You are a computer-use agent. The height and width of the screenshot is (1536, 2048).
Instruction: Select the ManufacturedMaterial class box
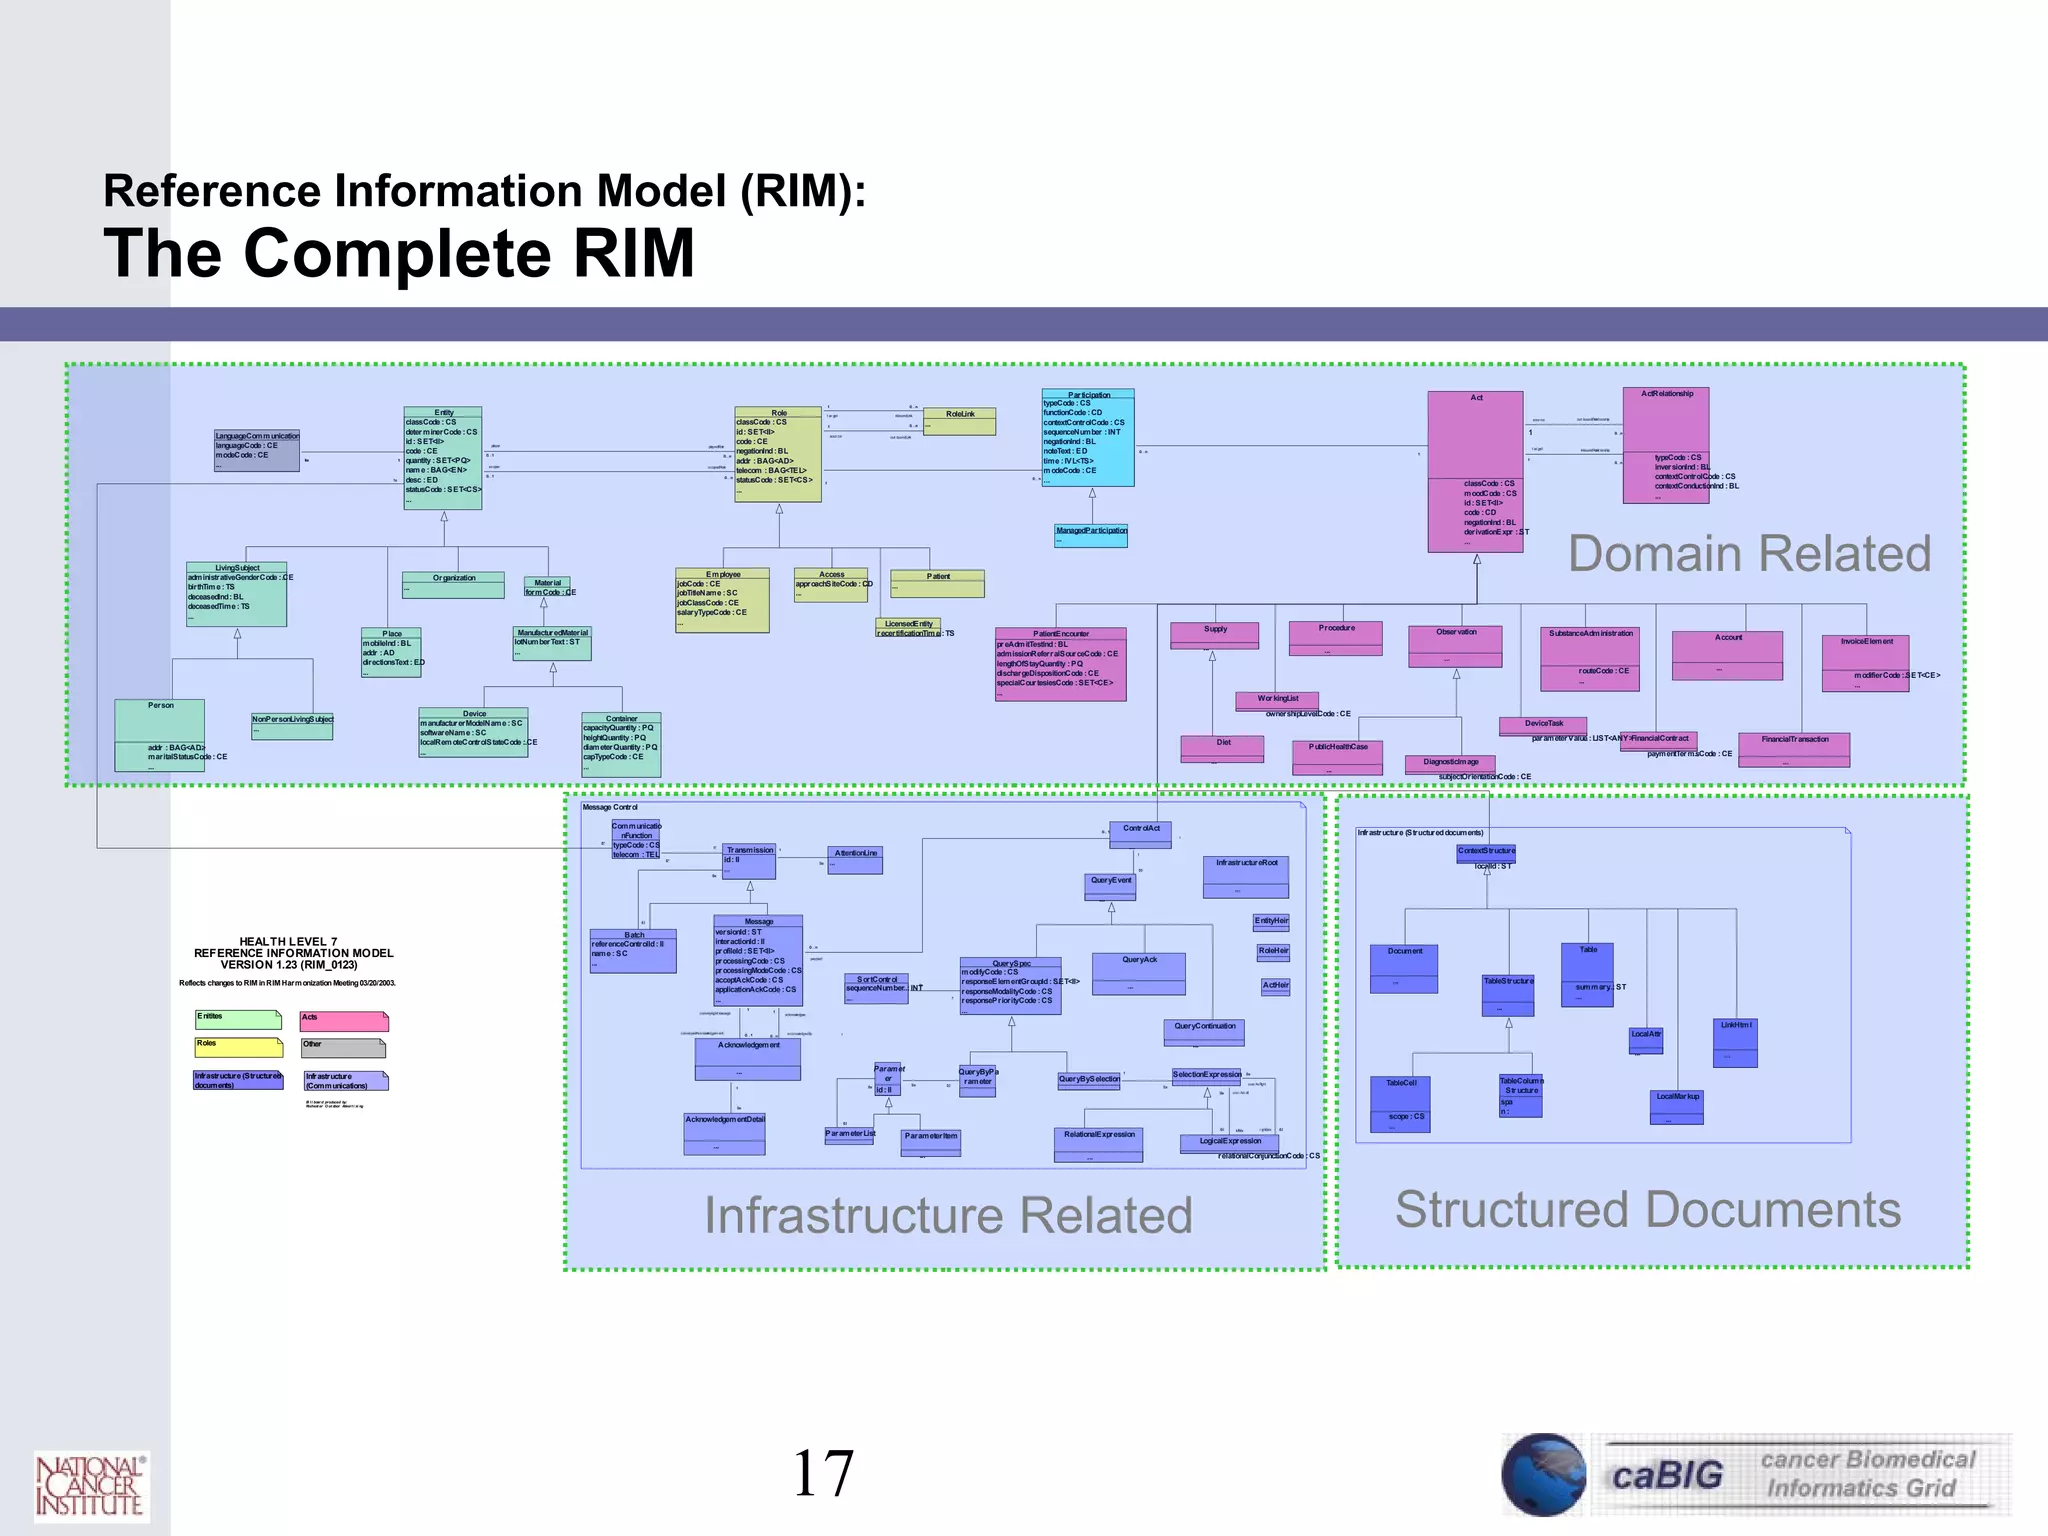[x=552, y=643]
